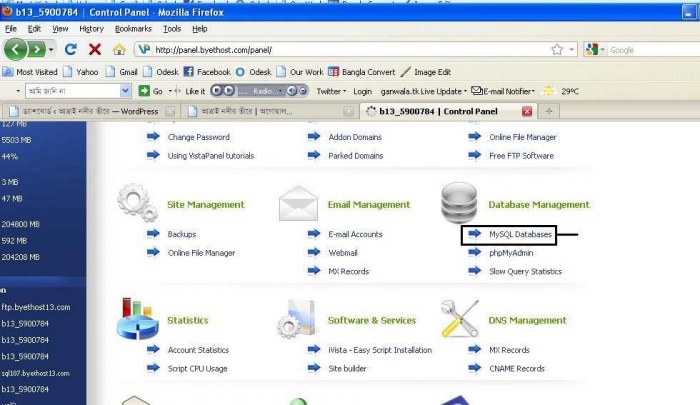This screenshot has width=700, height=405.
Task: Click the browser Back arrow button
Action: tap(16, 49)
